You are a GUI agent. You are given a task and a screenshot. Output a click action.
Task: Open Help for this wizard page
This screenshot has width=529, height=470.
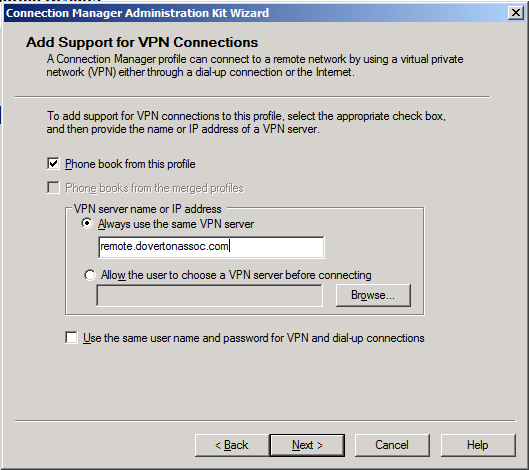pos(478,445)
